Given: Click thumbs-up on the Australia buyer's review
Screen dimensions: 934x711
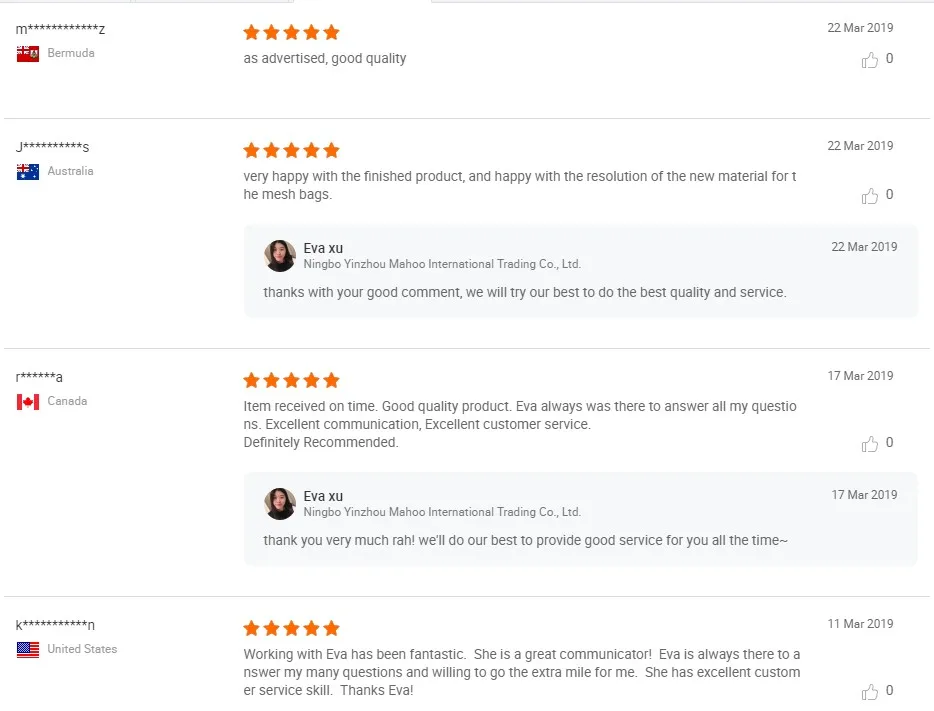Looking at the screenshot, I should click(870, 196).
